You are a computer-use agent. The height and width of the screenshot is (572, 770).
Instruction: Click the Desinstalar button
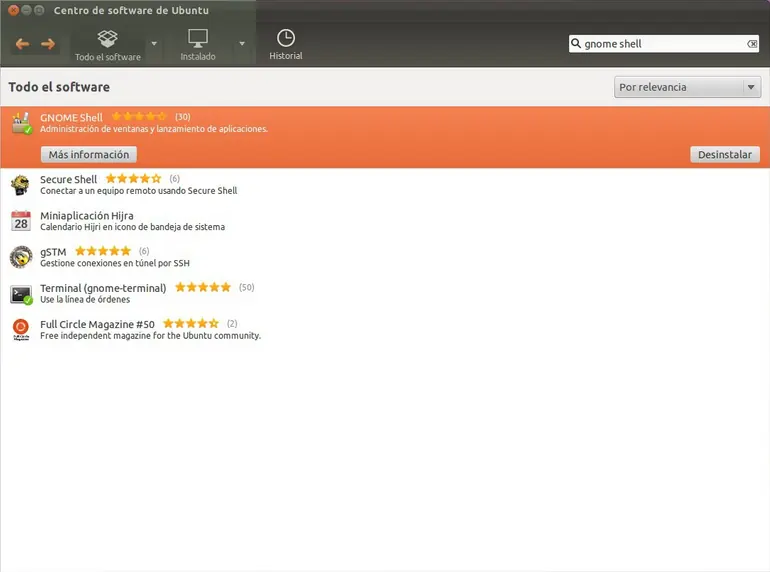point(724,154)
